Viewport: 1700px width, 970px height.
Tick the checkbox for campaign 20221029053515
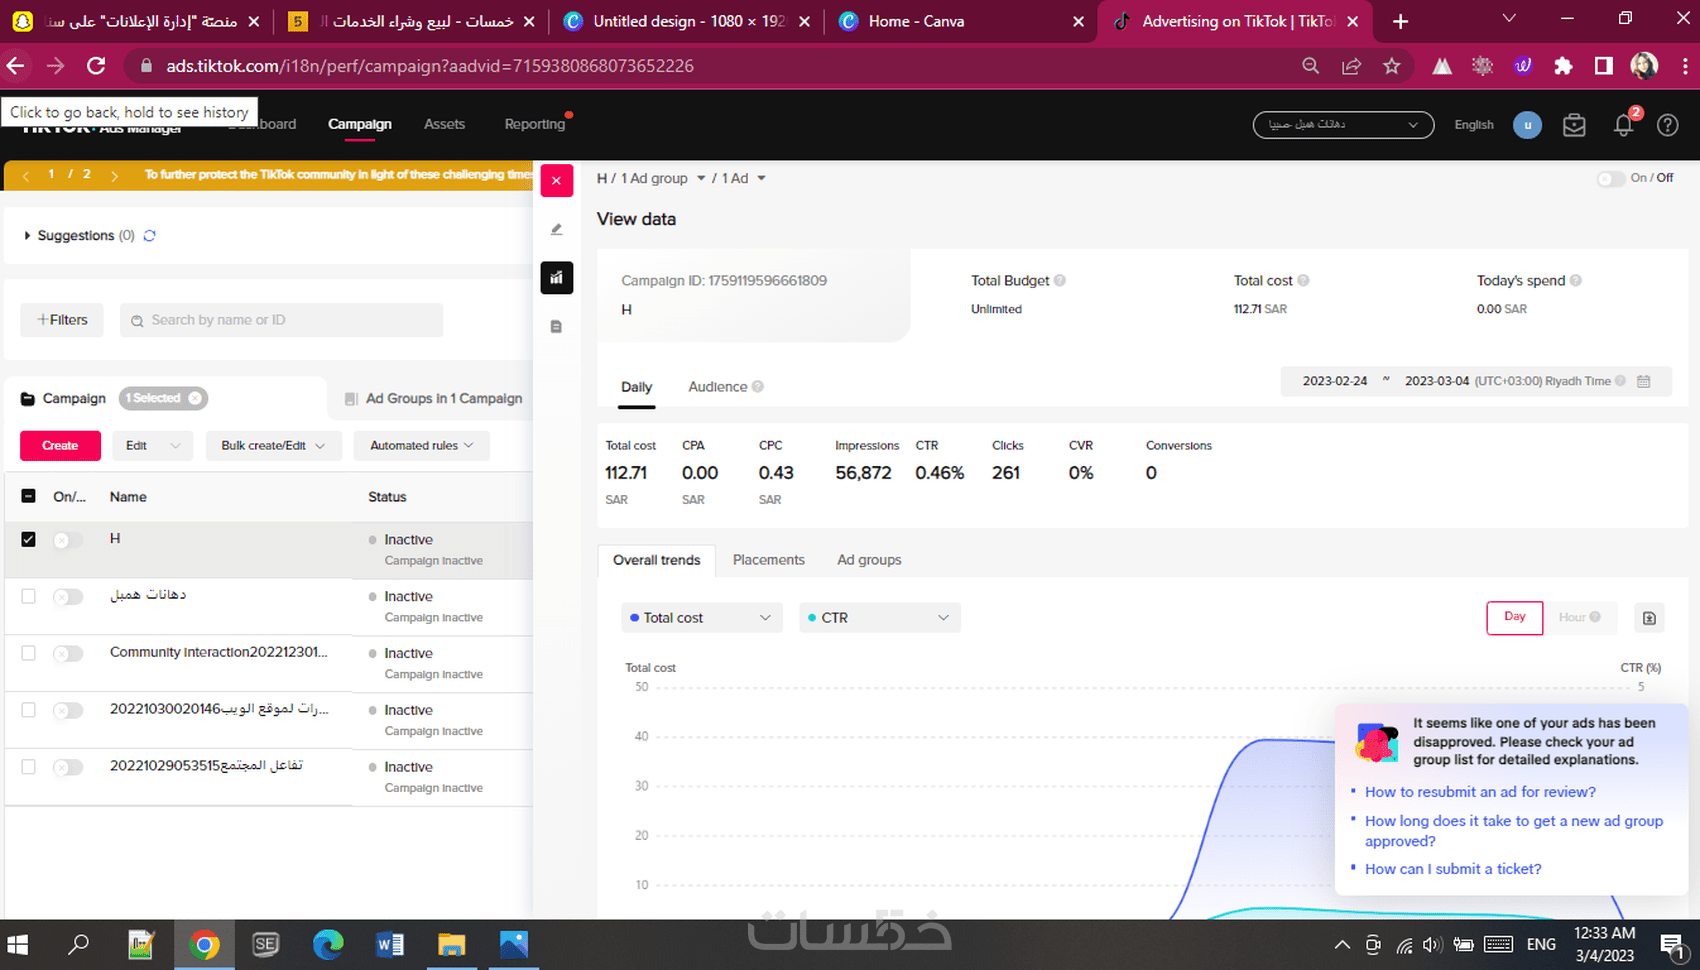28,767
